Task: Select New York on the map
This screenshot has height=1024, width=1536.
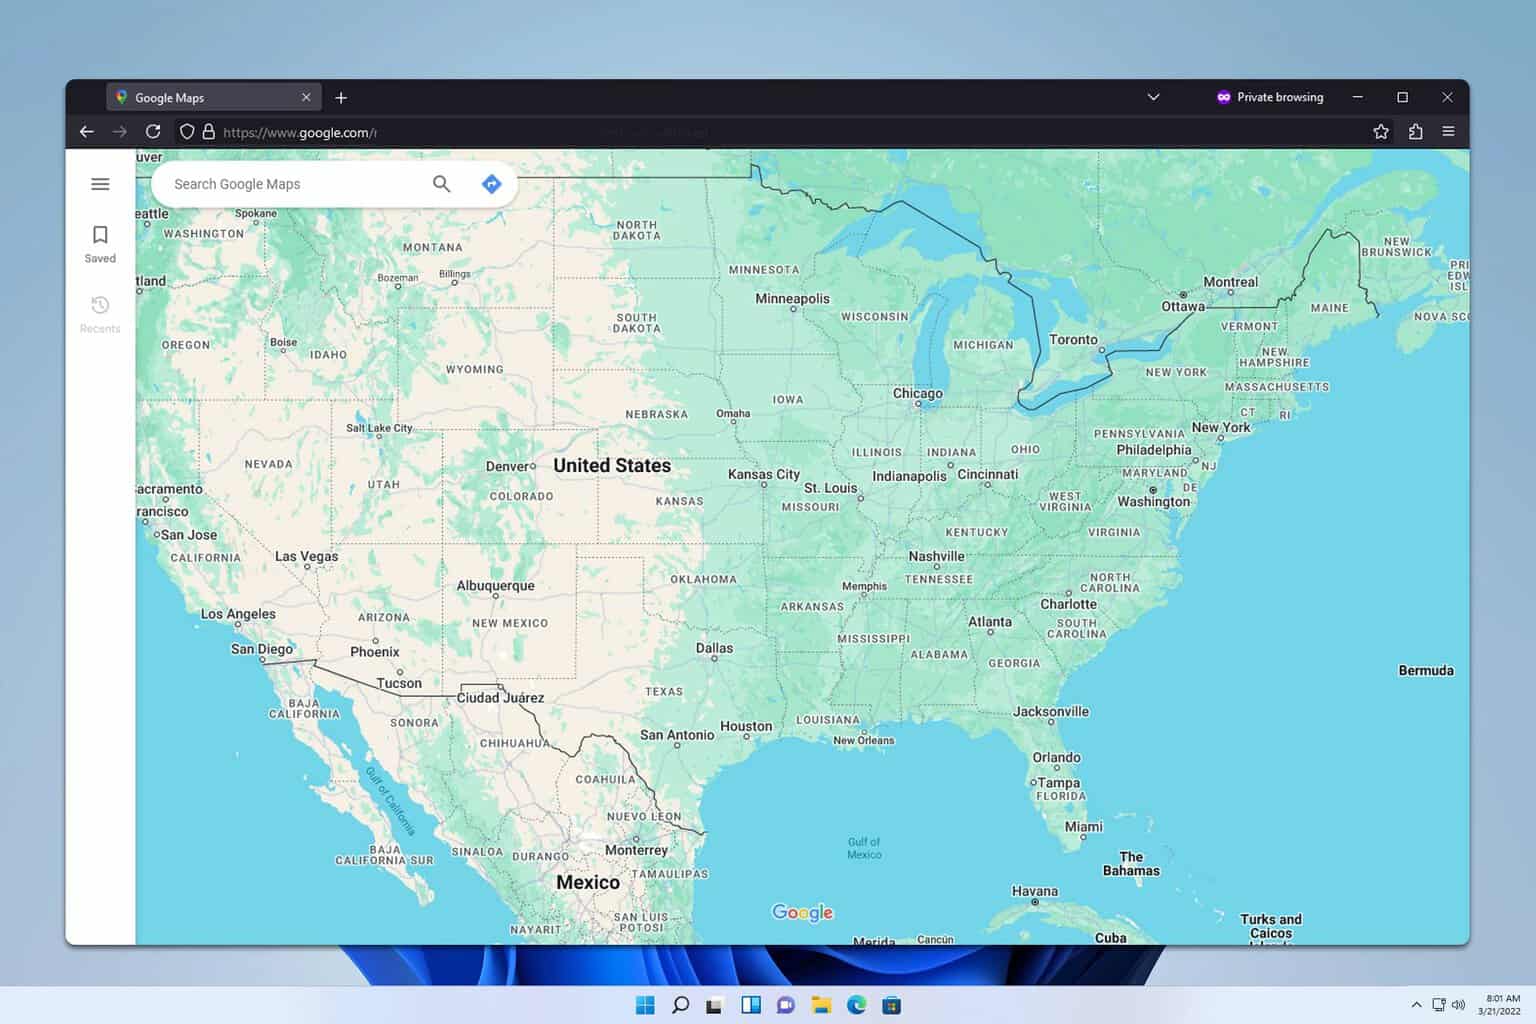Action: click(1221, 427)
